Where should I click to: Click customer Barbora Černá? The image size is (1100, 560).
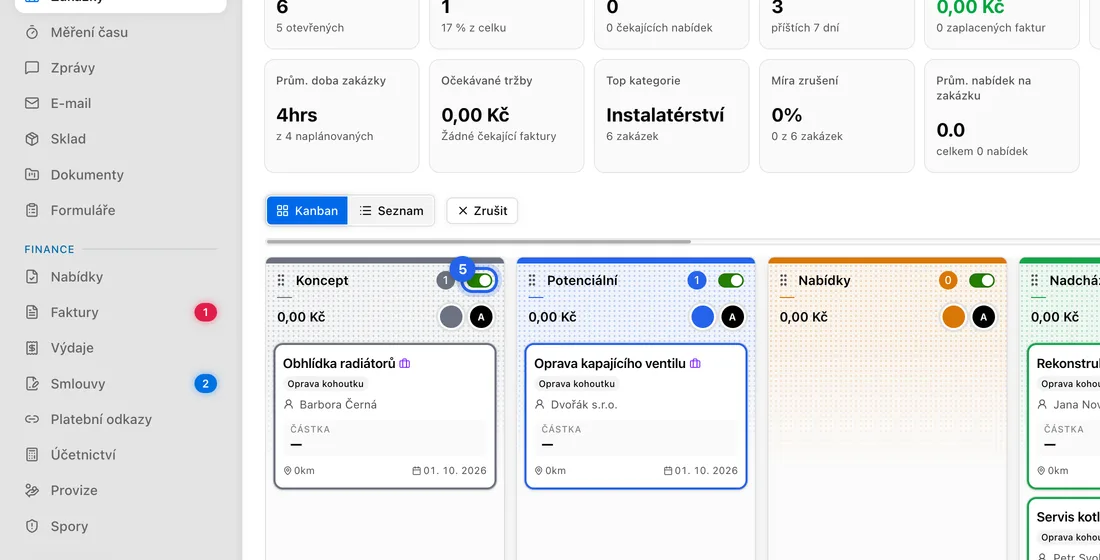point(338,405)
